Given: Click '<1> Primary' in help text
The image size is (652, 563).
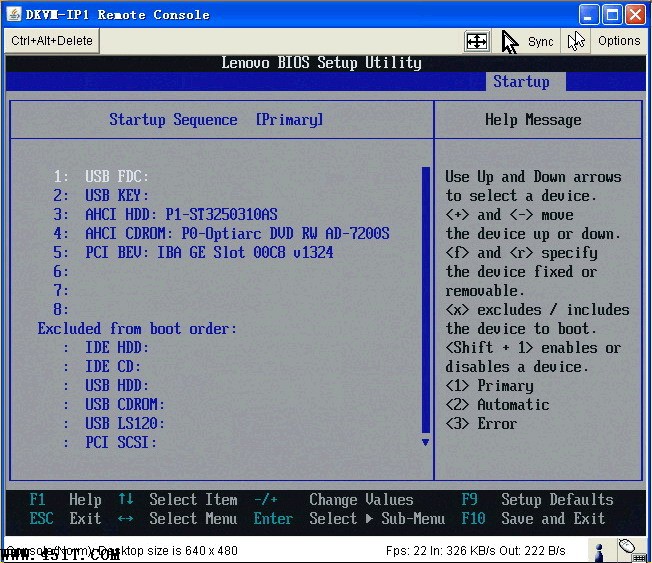Looking at the screenshot, I should coord(489,385).
